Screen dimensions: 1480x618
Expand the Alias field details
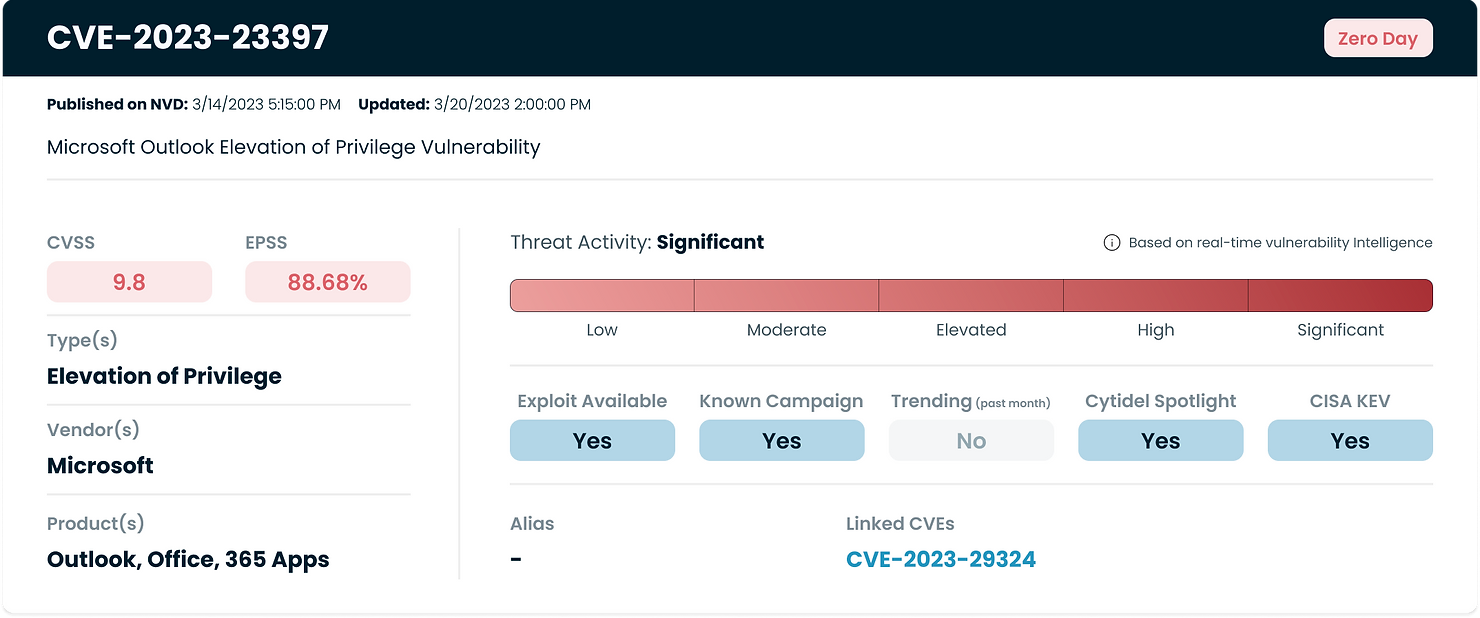(531, 523)
